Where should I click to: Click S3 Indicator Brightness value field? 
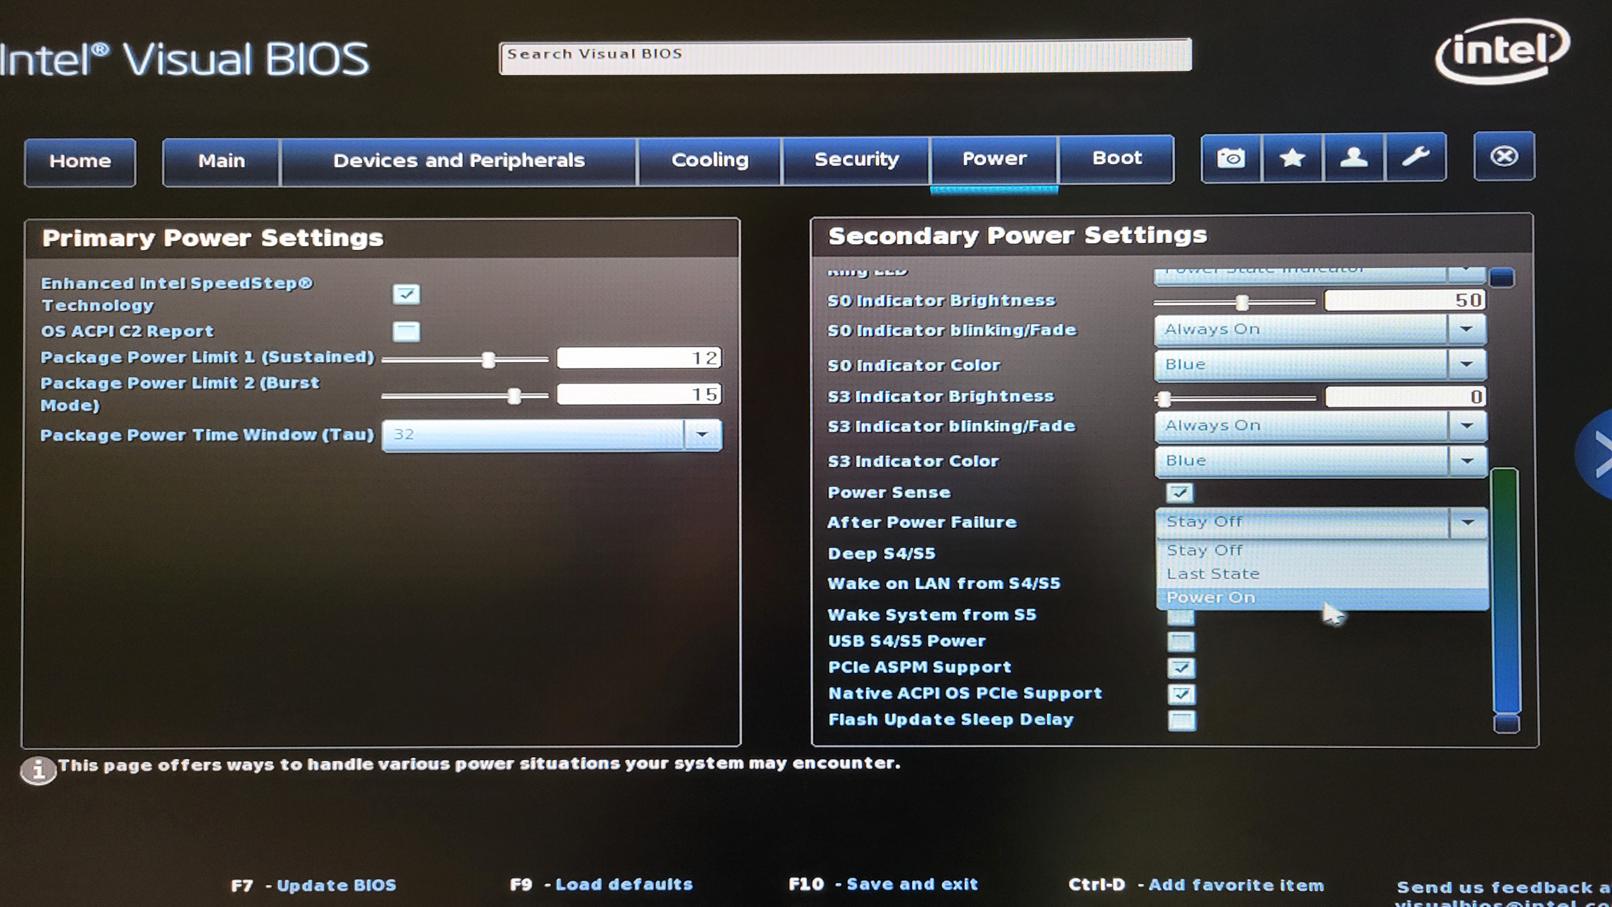pyautogui.click(x=1405, y=397)
